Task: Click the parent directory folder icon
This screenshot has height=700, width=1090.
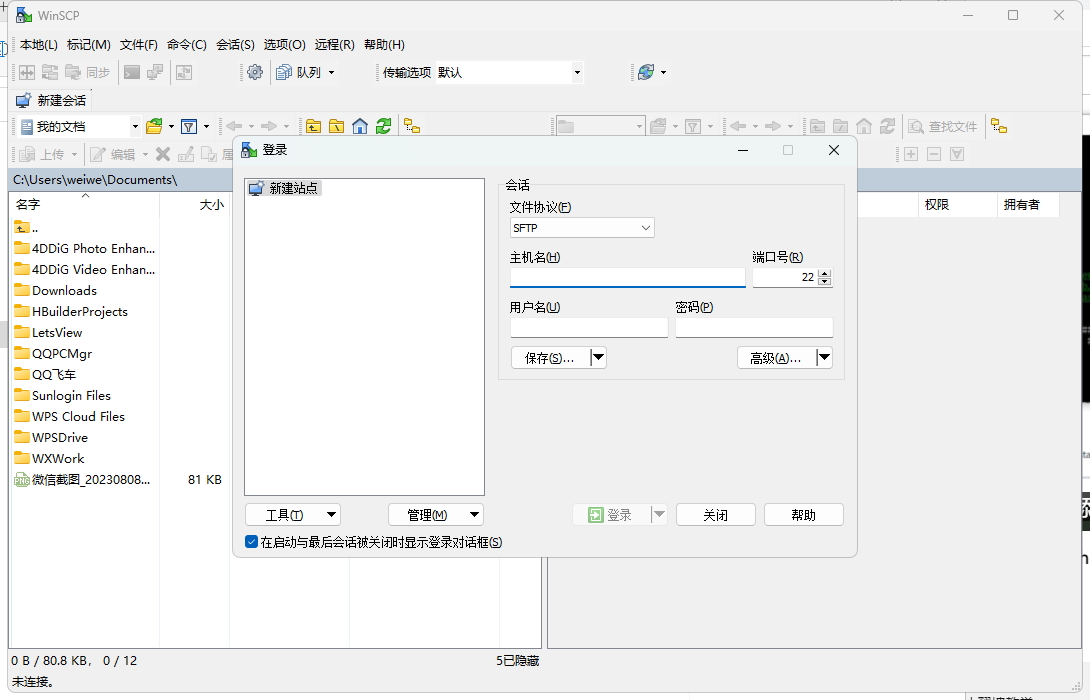Action: [x=315, y=126]
